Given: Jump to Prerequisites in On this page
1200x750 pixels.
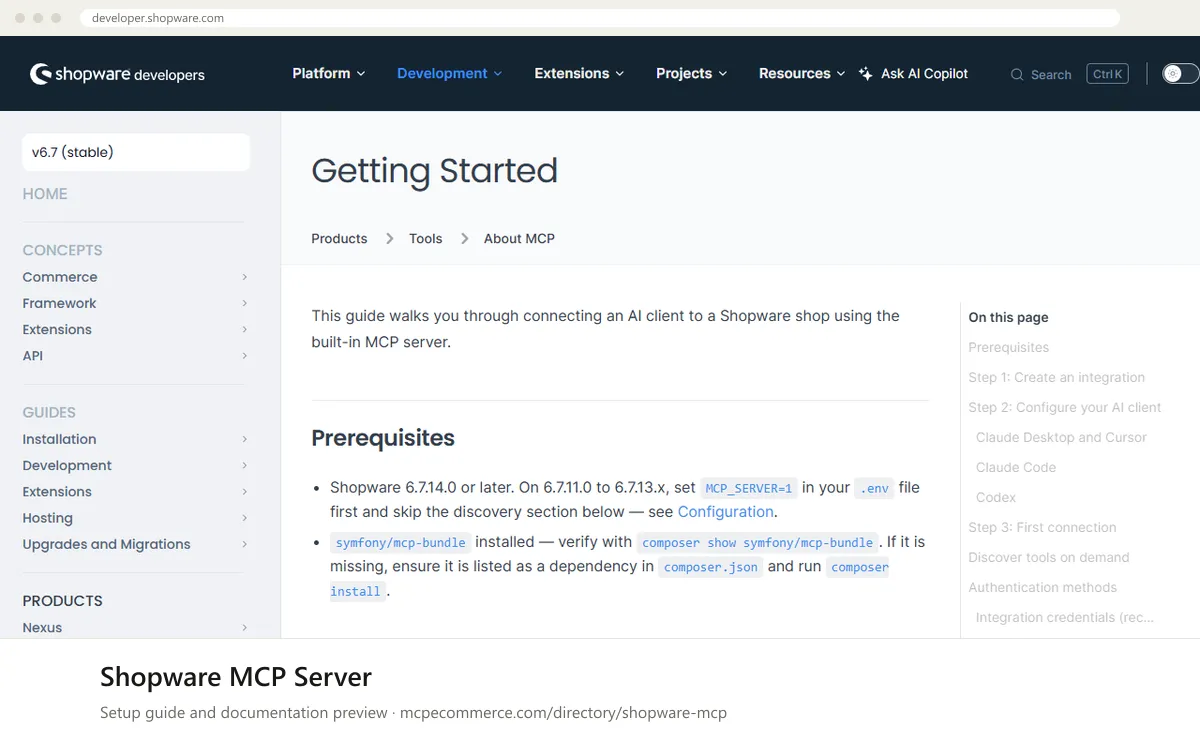Looking at the screenshot, I should click(1008, 347).
